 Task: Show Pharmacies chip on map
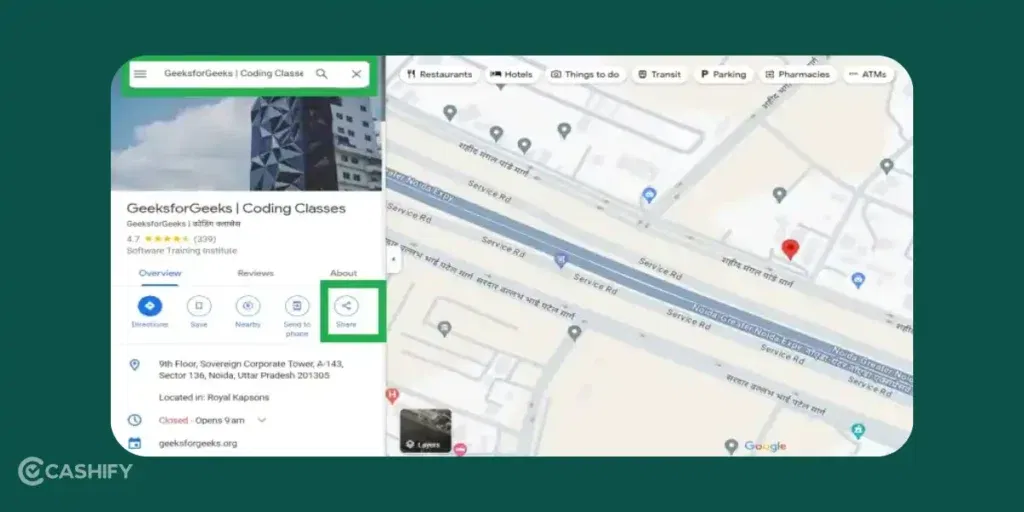[798, 74]
